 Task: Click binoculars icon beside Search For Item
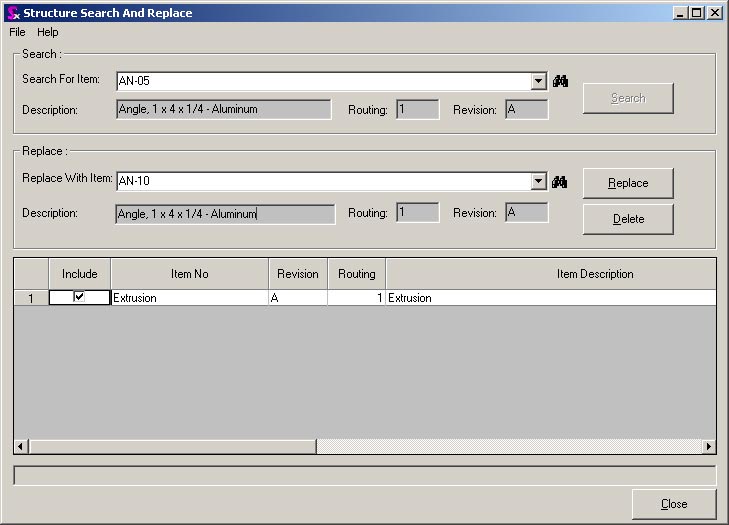[560, 81]
